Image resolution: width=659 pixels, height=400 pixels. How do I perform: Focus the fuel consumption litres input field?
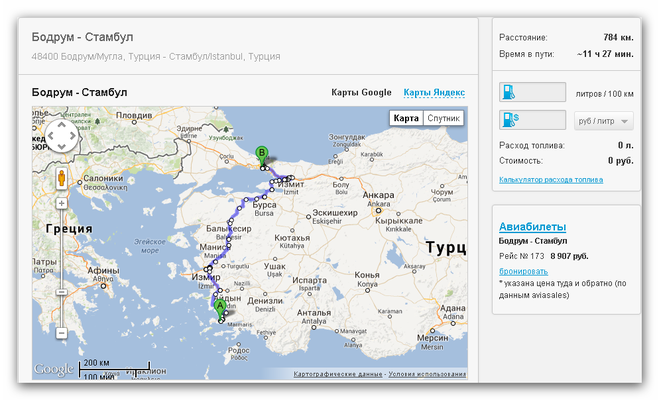[x=542, y=93]
